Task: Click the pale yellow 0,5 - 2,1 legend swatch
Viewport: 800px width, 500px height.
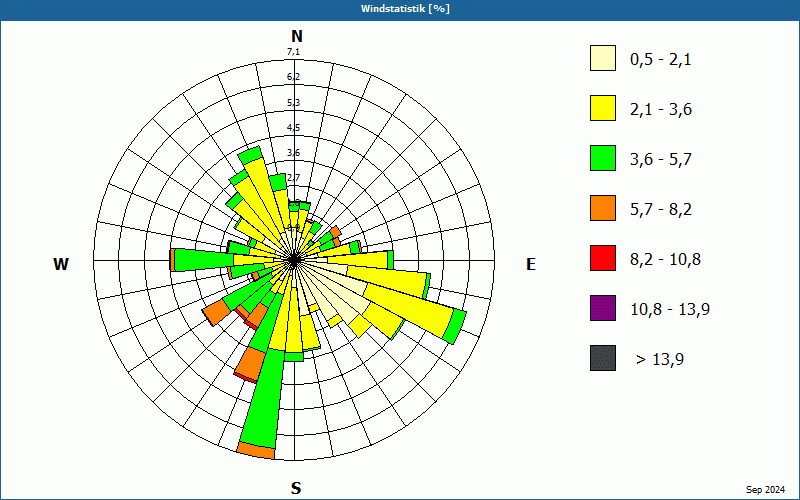Action: pos(603,58)
